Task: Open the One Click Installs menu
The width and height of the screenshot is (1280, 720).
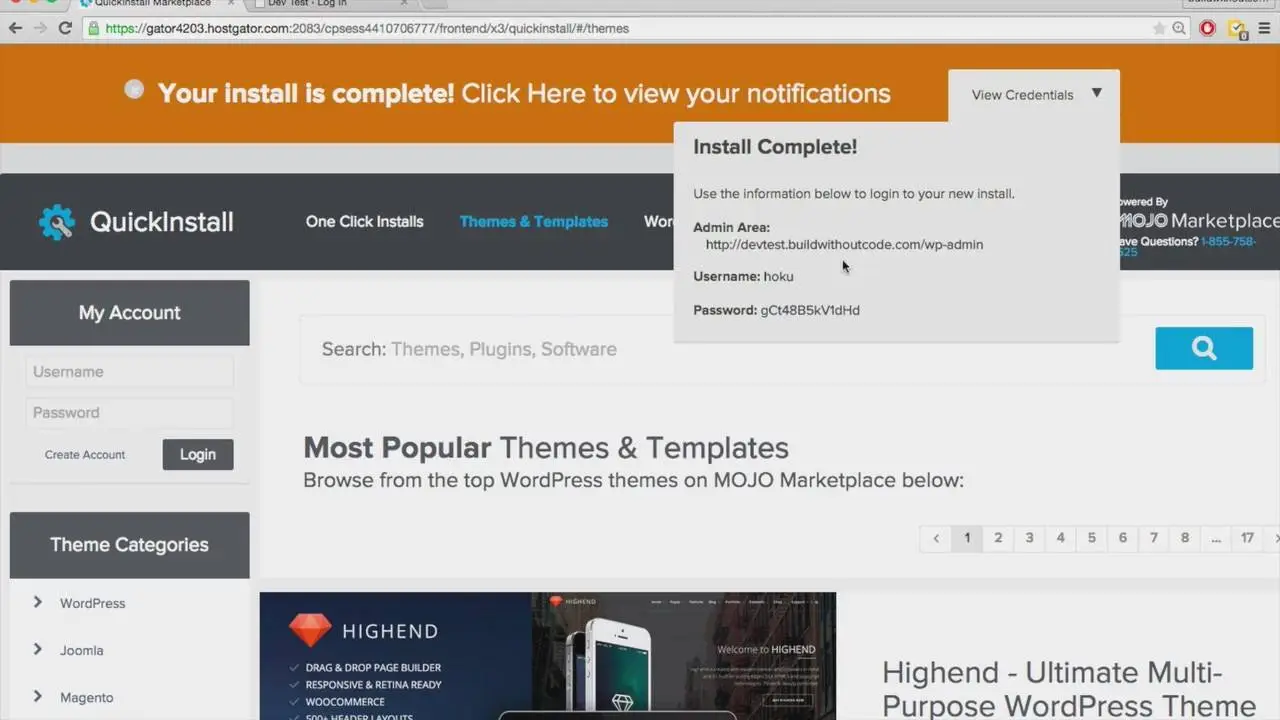Action: click(x=364, y=221)
